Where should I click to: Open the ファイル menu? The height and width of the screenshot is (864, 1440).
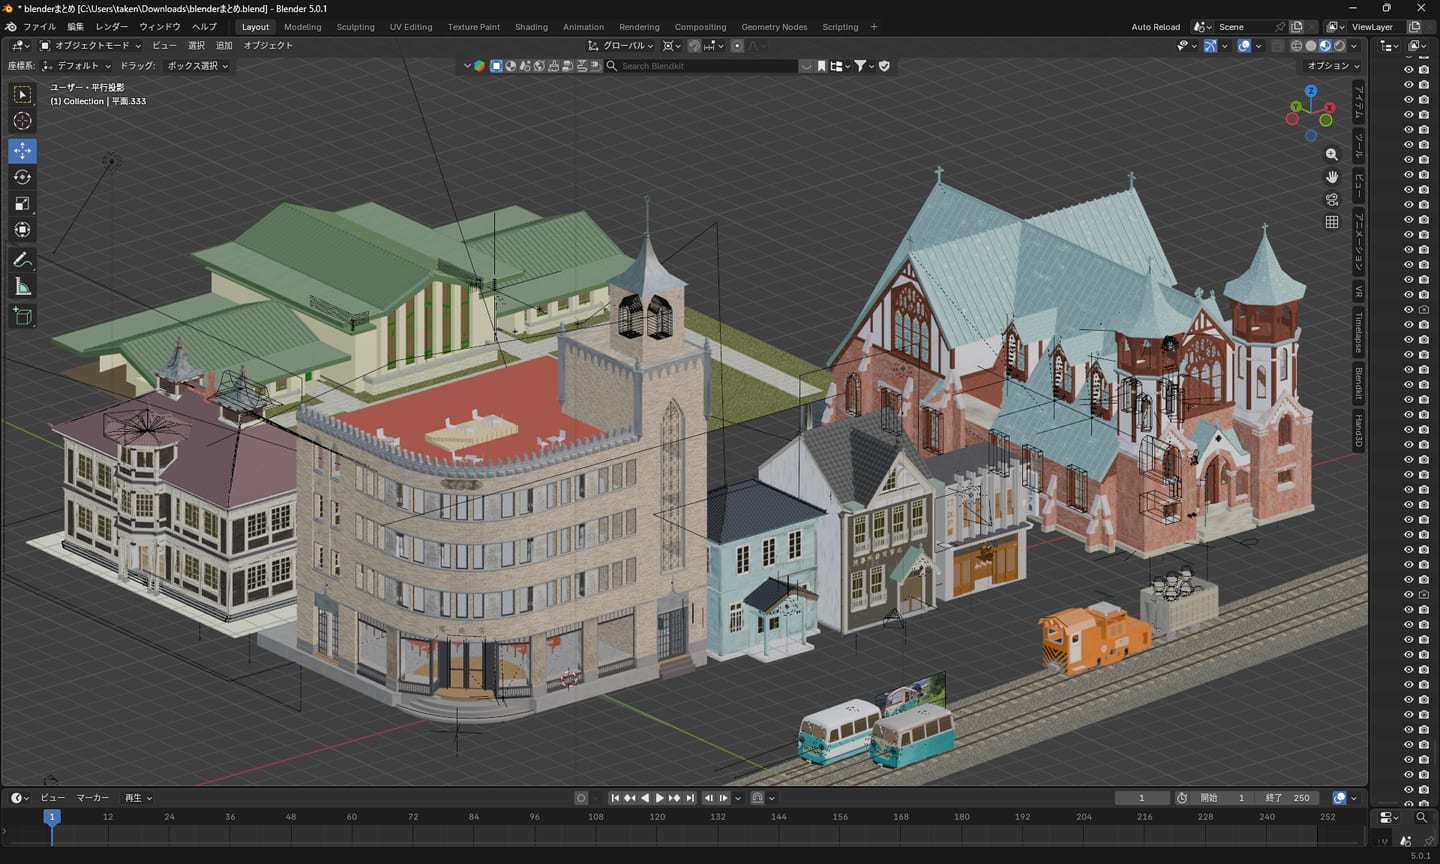pos(40,27)
